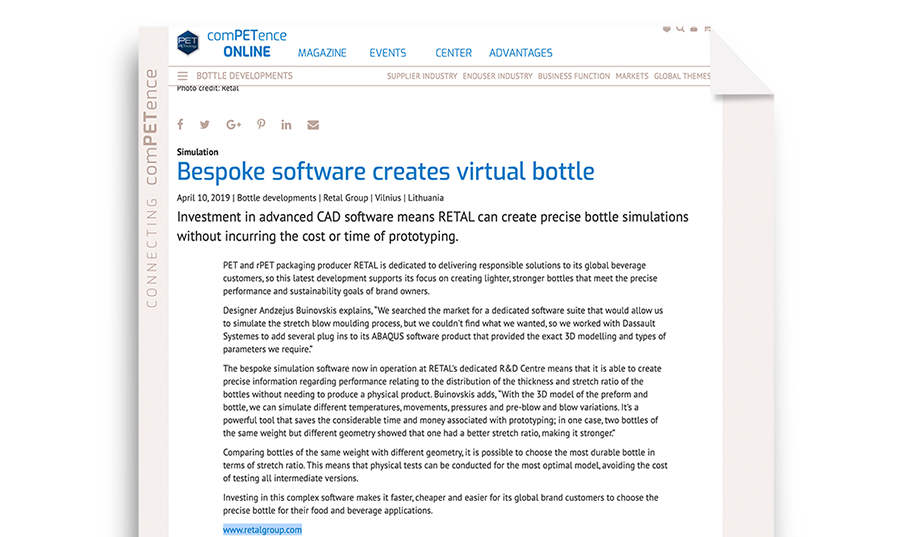The width and height of the screenshot is (900, 537).
Task: Share article via Google Plus icon
Action: pos(233,125)
